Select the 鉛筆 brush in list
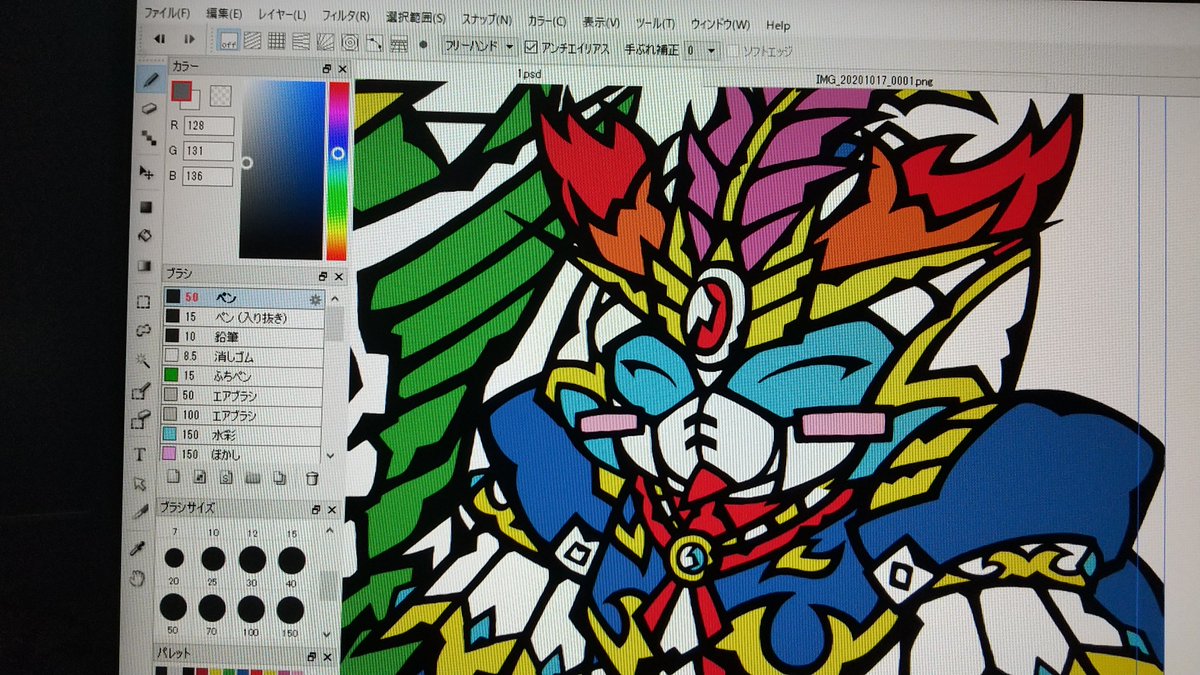Image resolution: width=1200 pixels, height=675 pixels. tap(244, 336)
